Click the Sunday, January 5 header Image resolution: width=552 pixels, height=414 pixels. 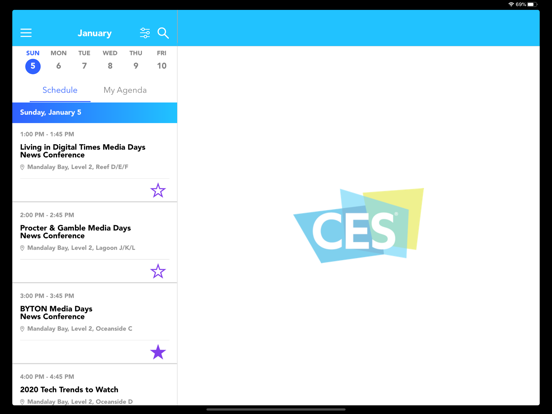(95, 113)
